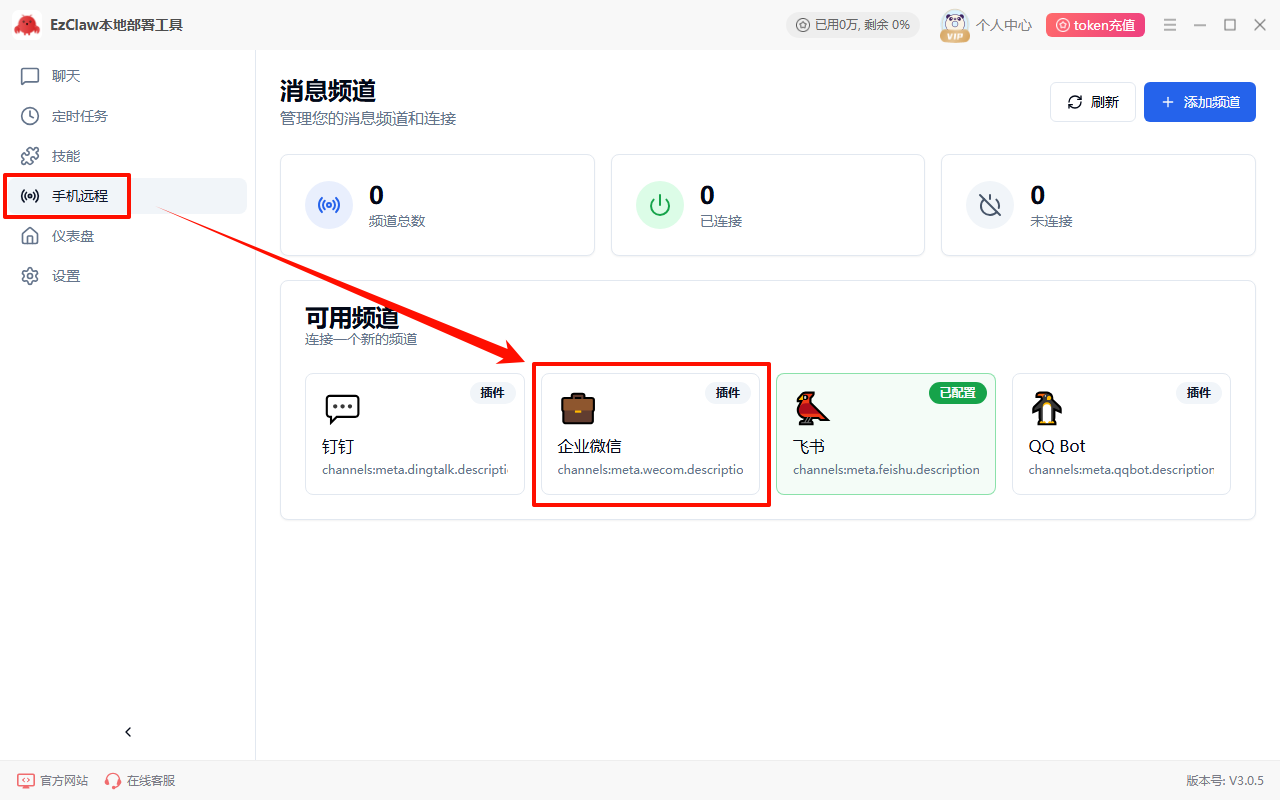This screenshot has height=800, width=1280.
Task: Open the 仪表盘 dashboard home icon
Action: tap(31, 236)
